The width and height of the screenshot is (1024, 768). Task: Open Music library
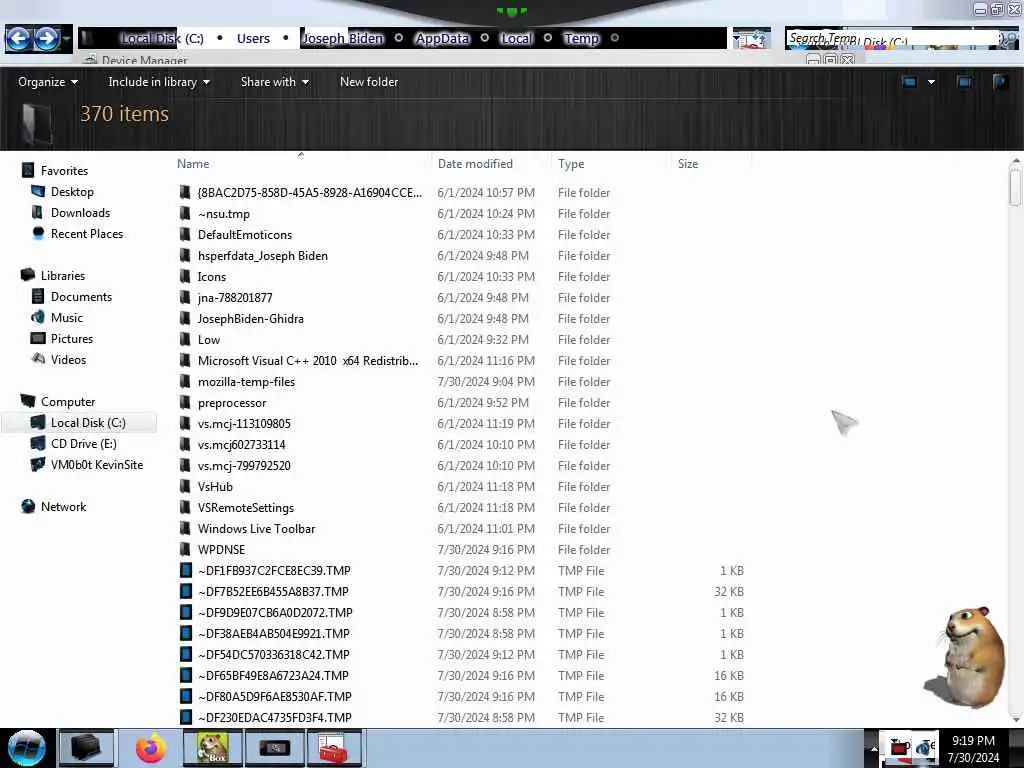67,318
